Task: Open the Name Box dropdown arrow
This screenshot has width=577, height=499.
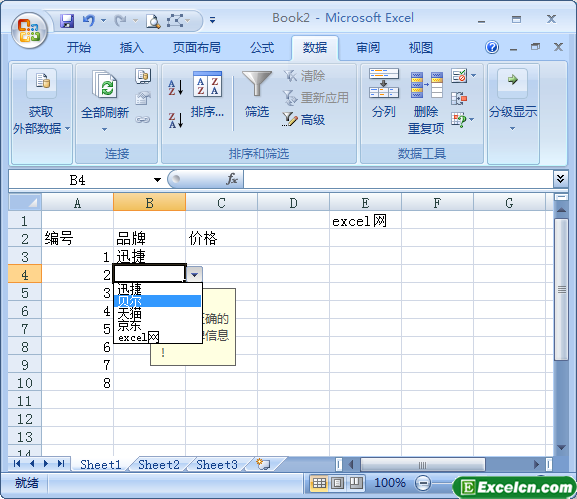Action: [x=157, y=180]
